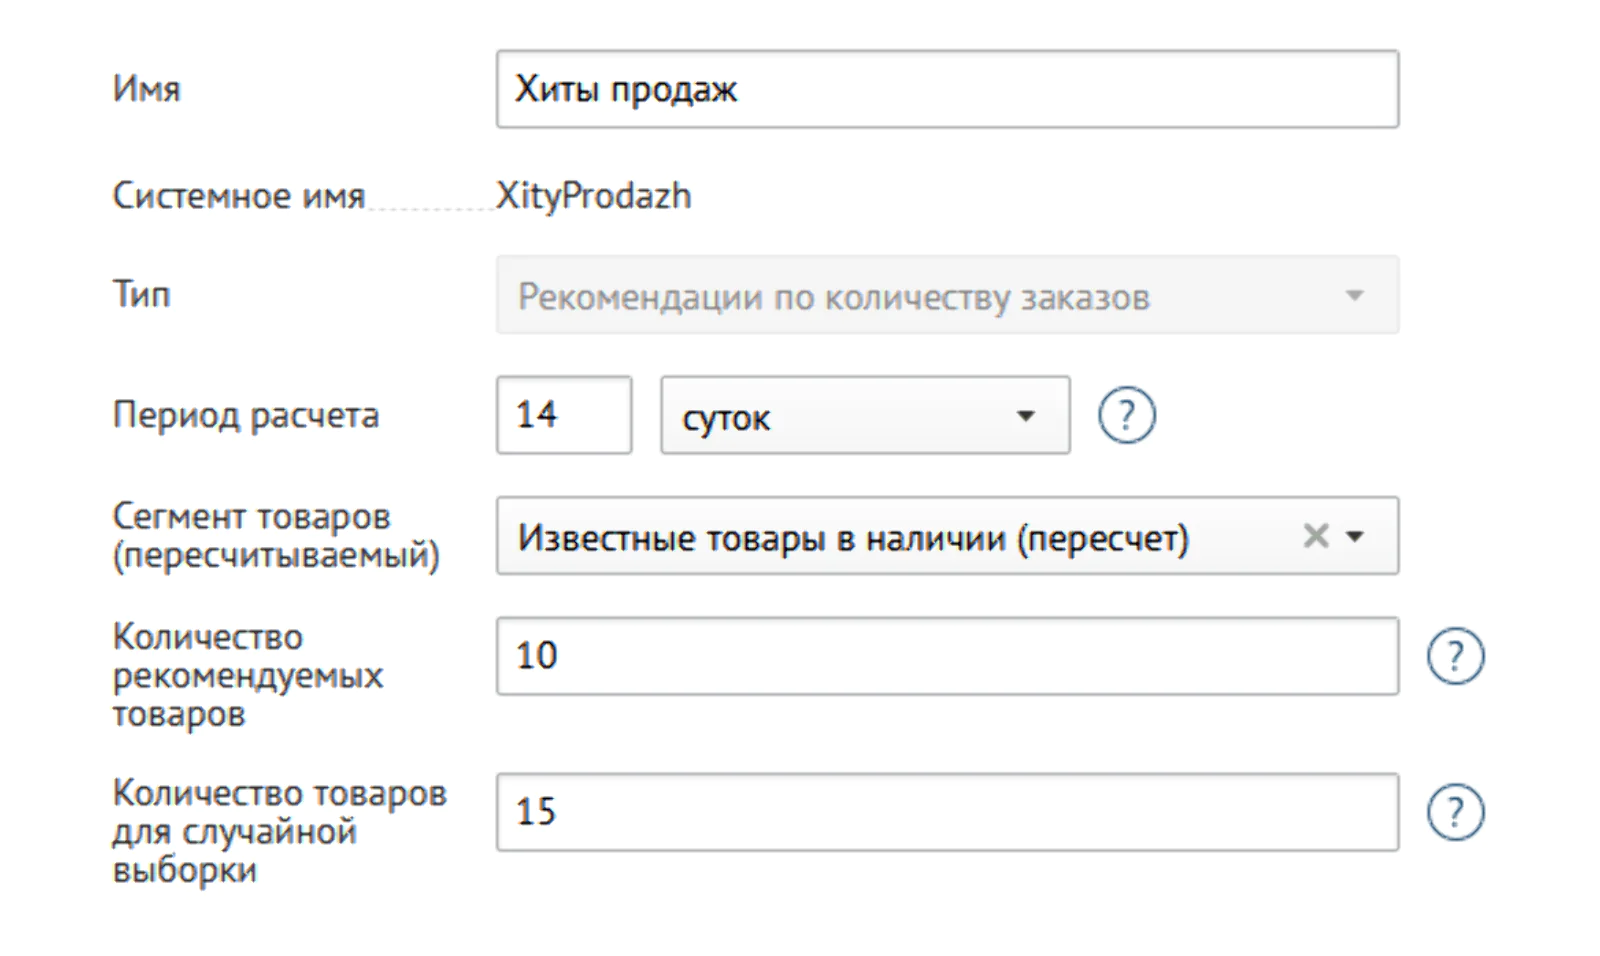Image resolution: width=1600 pixels, height=956 pixels.
Task: Click the Имя input field with Хиты продаж
Action: (x=947, y=89)
